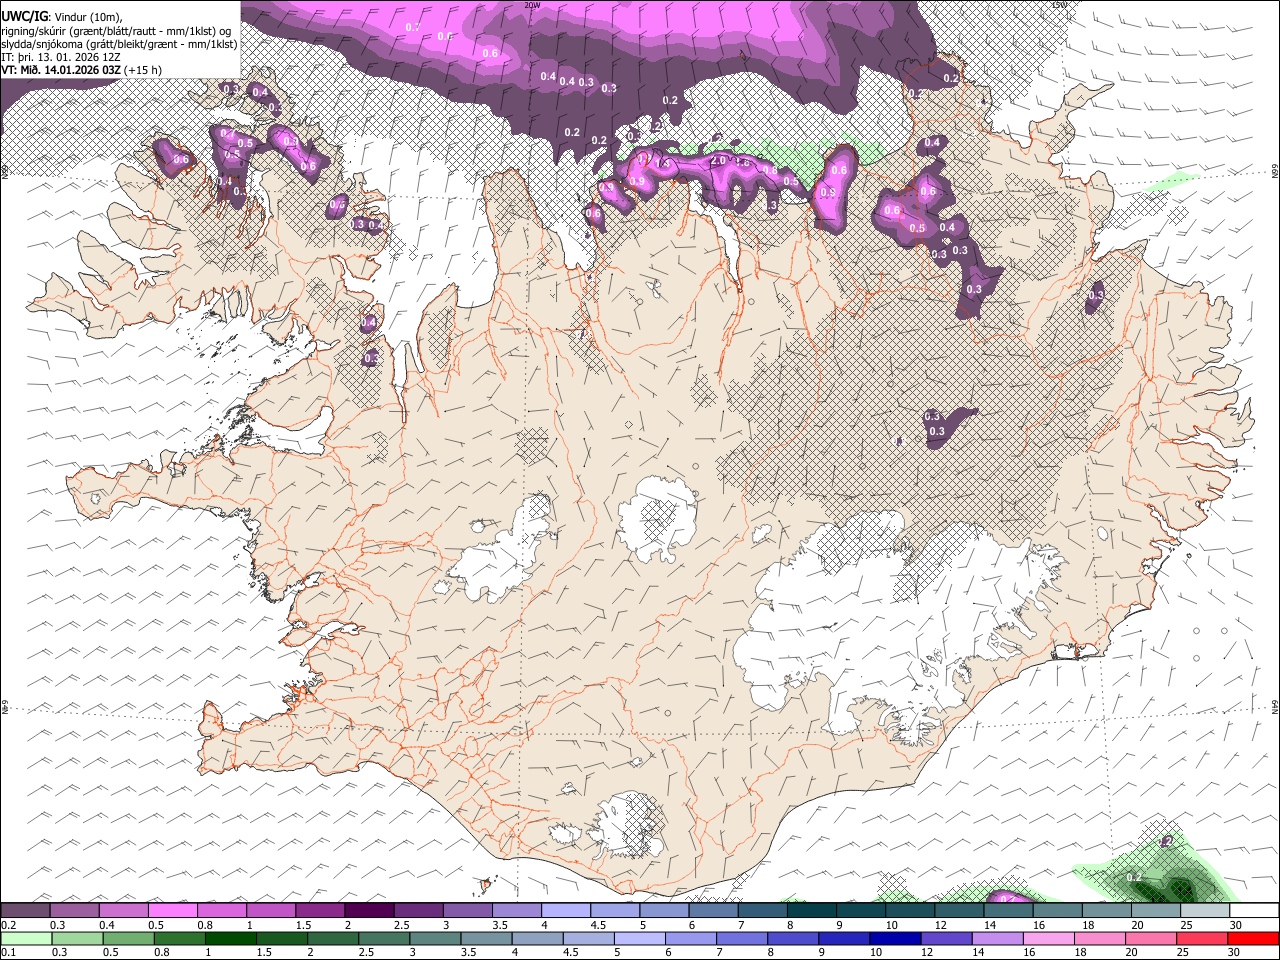
Task: Pick the darkest purple 2 swatch, upper legend row
Action: coord(368,910)
